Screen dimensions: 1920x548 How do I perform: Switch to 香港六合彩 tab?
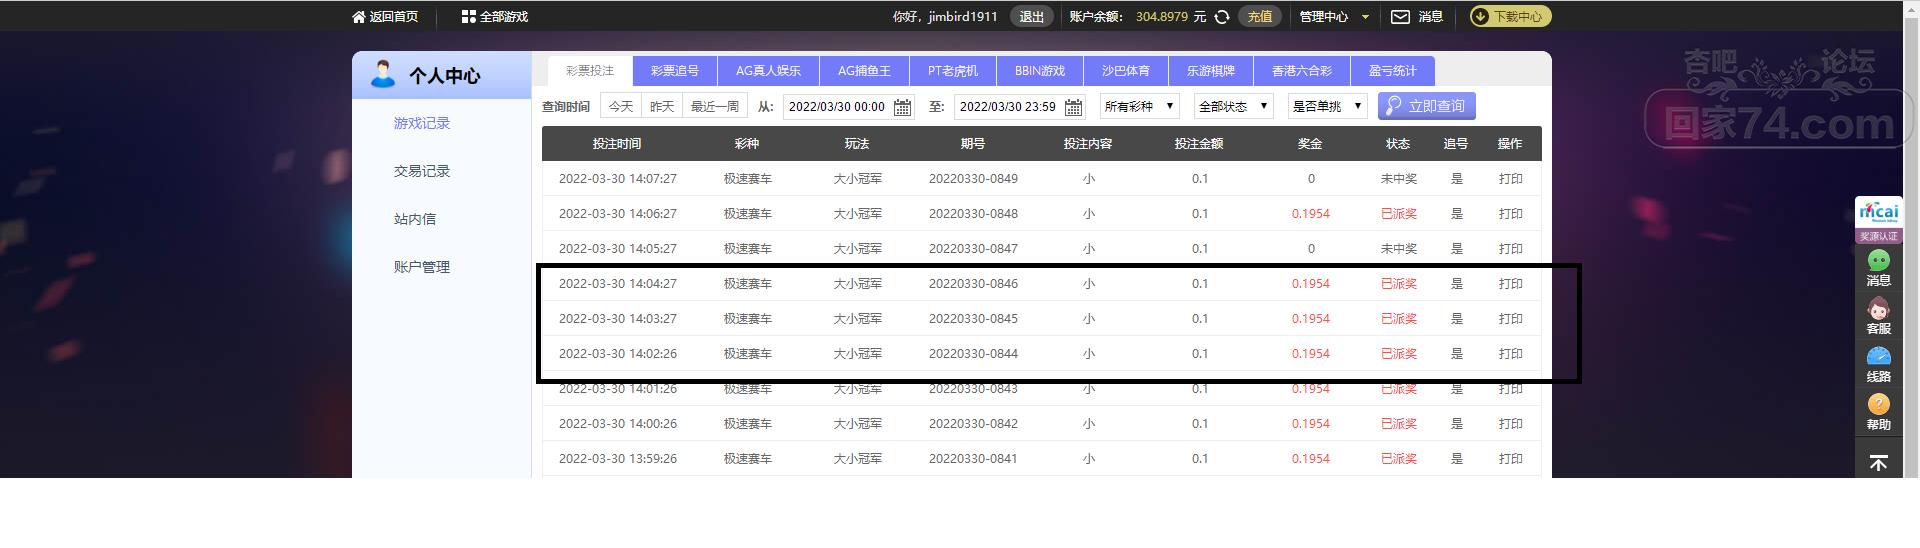click(1302, 71)
